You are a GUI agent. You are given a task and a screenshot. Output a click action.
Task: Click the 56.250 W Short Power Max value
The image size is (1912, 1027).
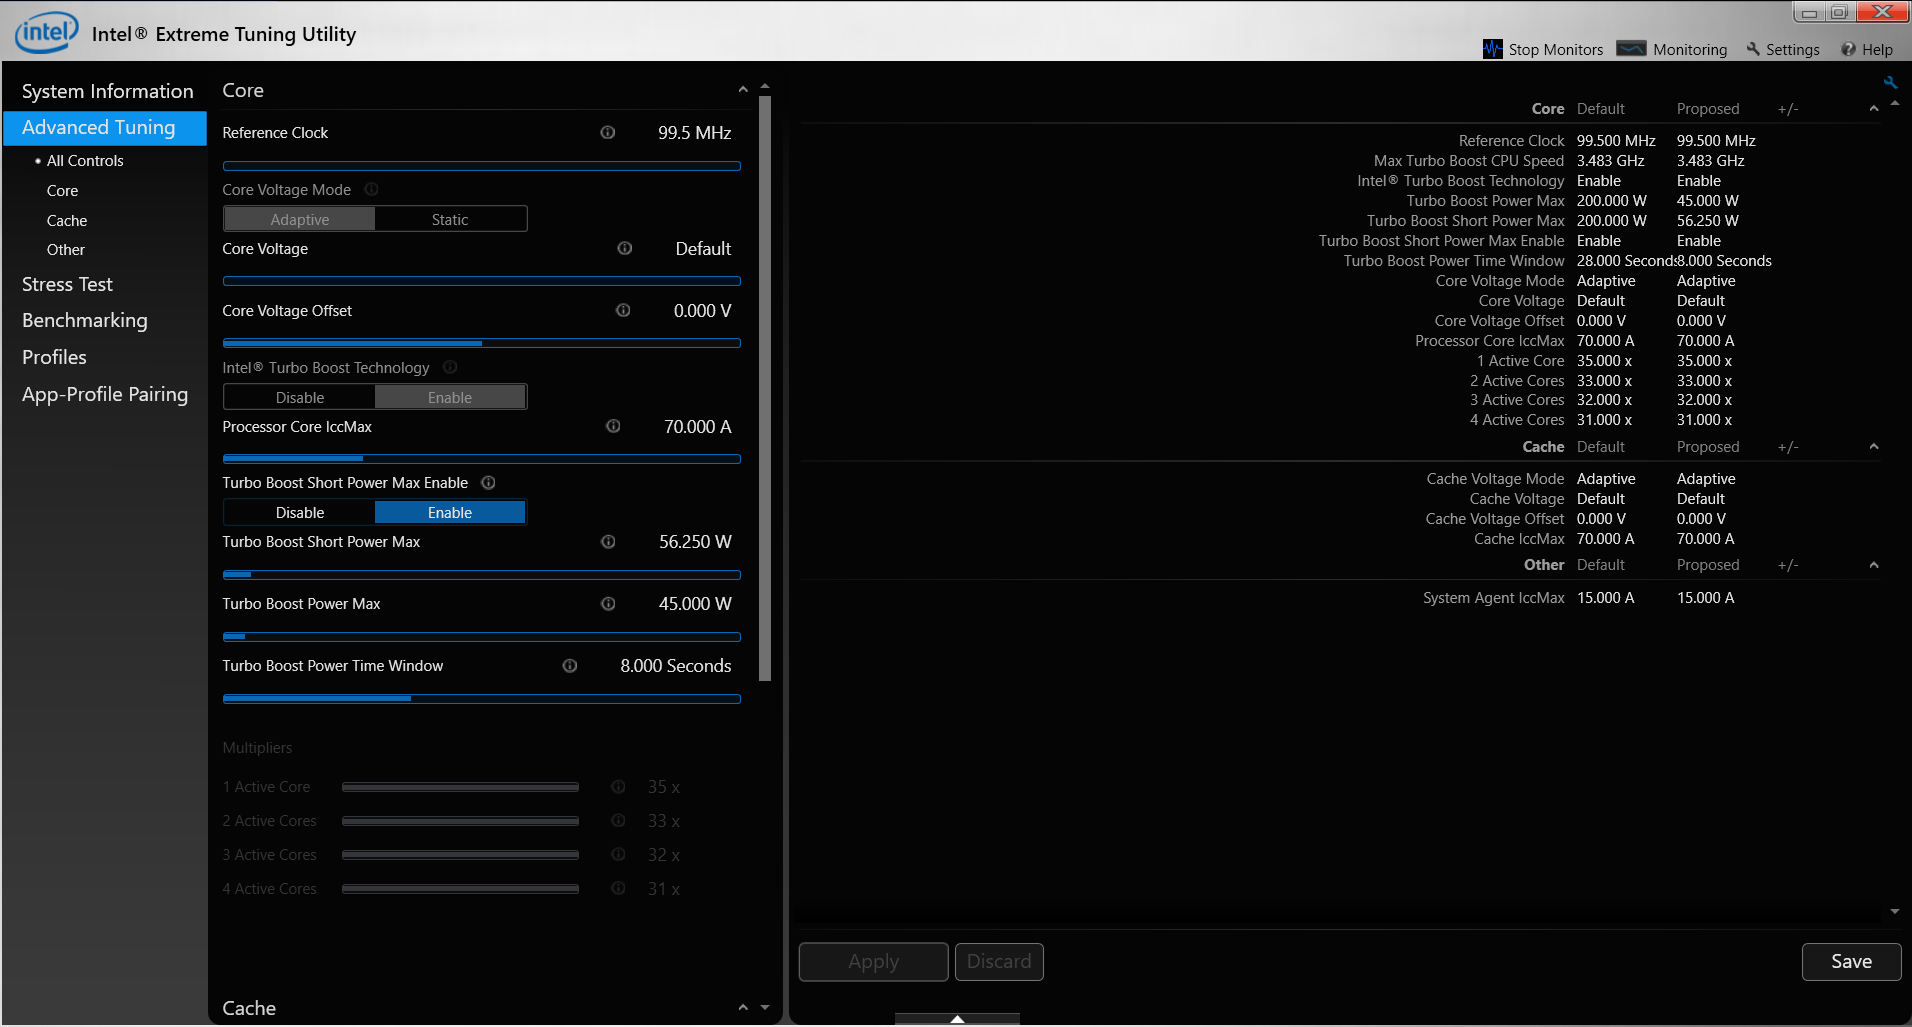click(x=695, y=542)
